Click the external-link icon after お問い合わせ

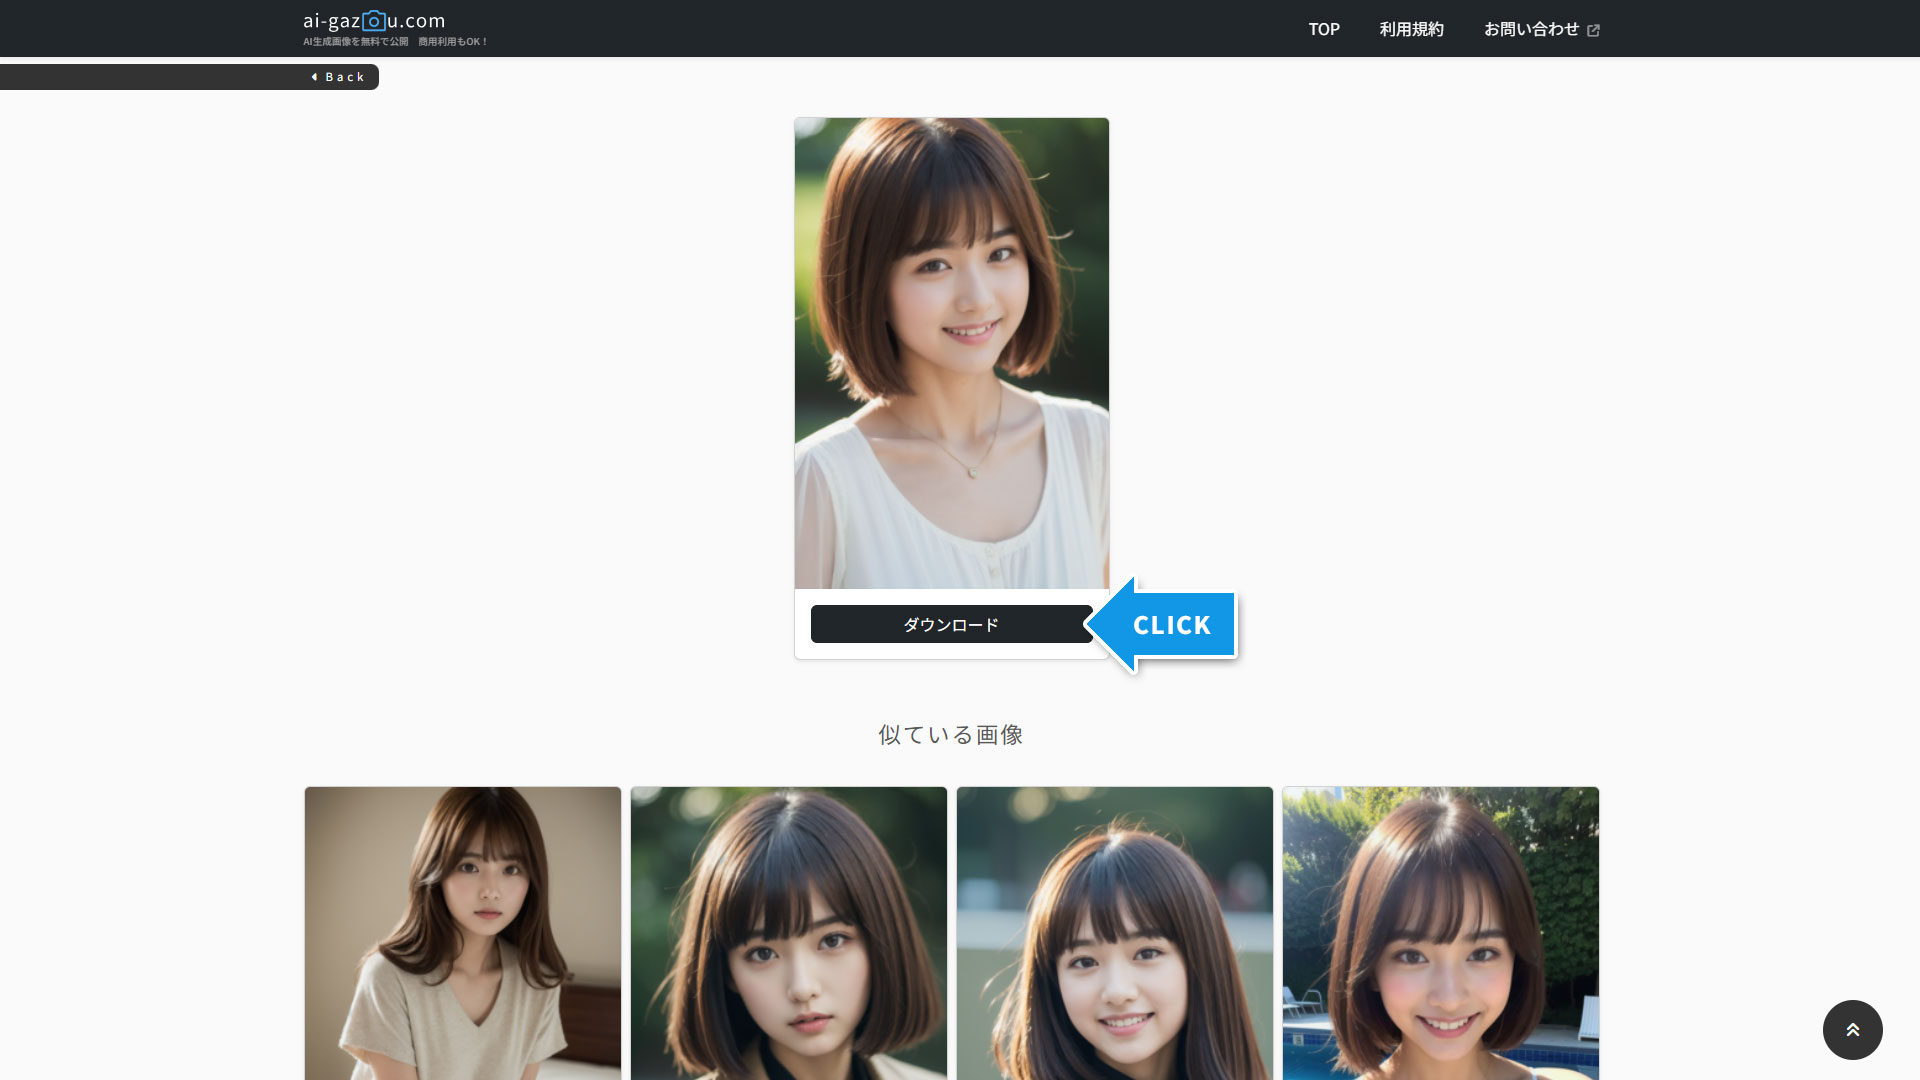1593,30
